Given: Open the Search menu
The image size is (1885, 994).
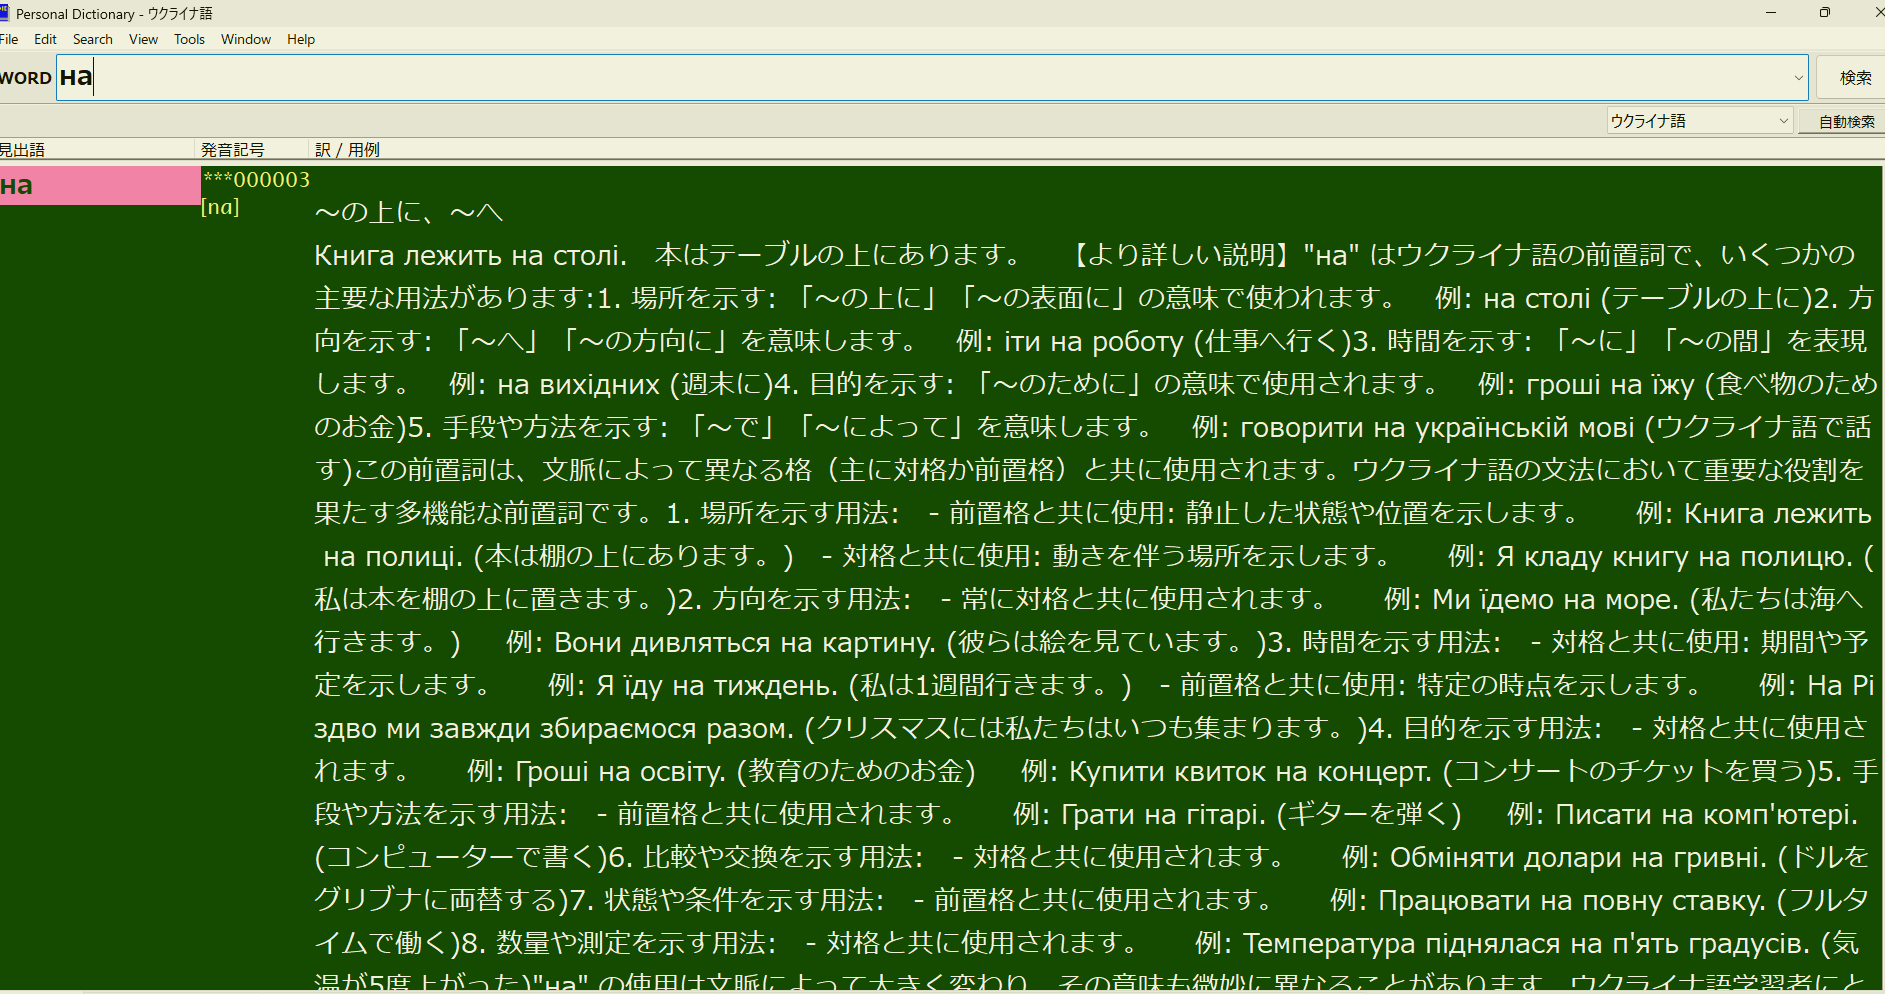Looking at the screenshot, I should pos(93,39).
